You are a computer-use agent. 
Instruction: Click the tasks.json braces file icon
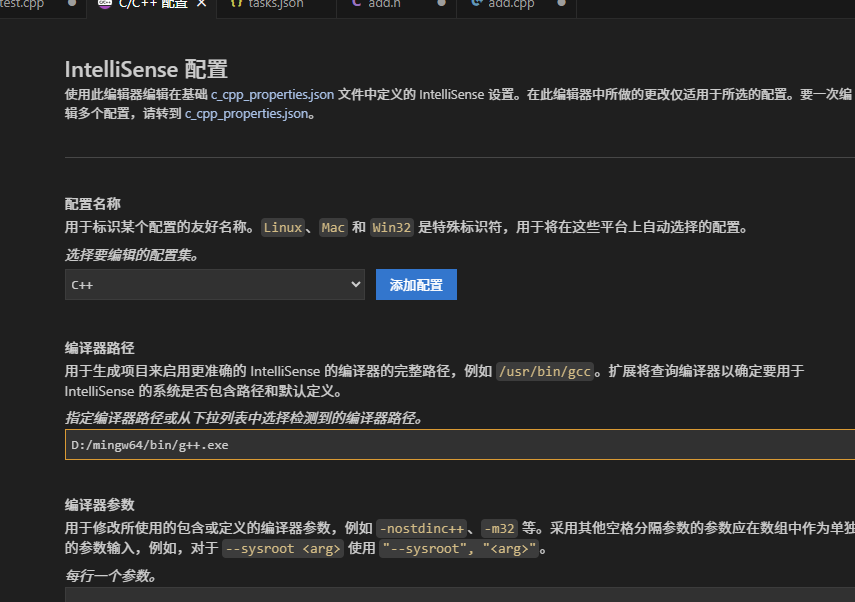pyautogui.click(x=236, y=4)
